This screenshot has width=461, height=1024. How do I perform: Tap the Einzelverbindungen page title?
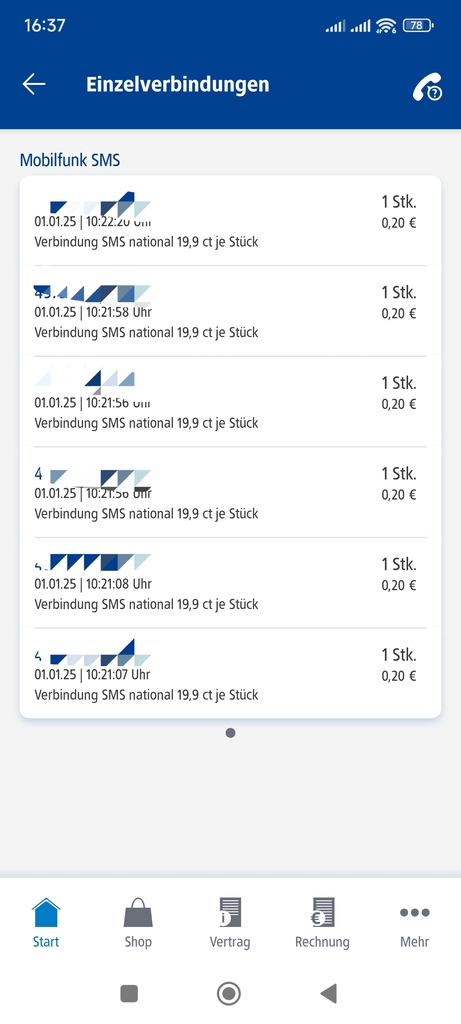(178, 84)
